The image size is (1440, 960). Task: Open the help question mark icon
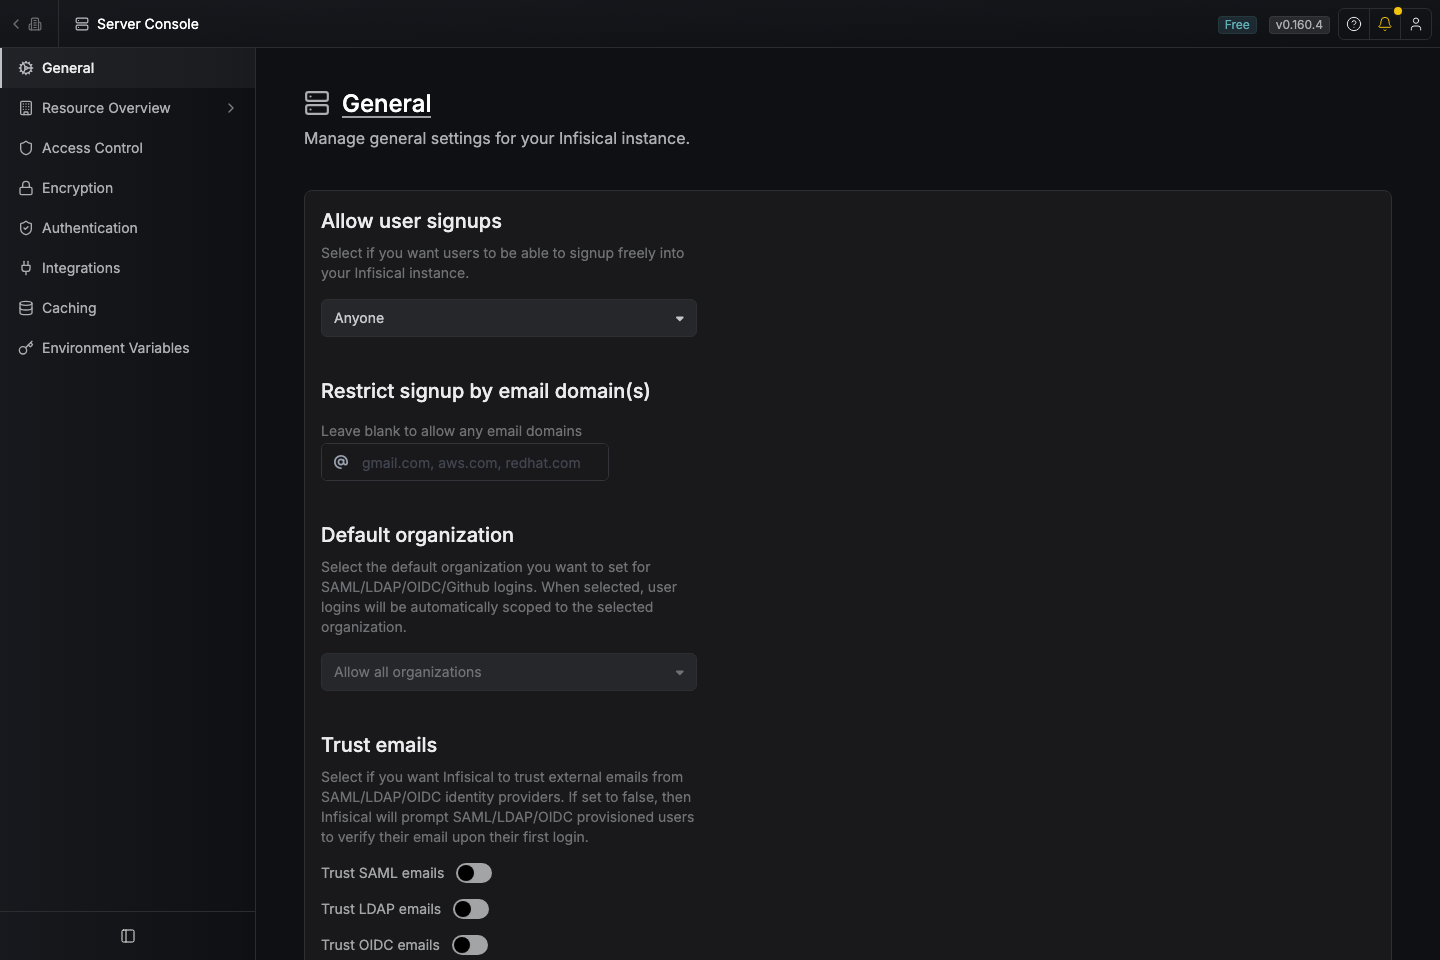tap(1354, 24)
